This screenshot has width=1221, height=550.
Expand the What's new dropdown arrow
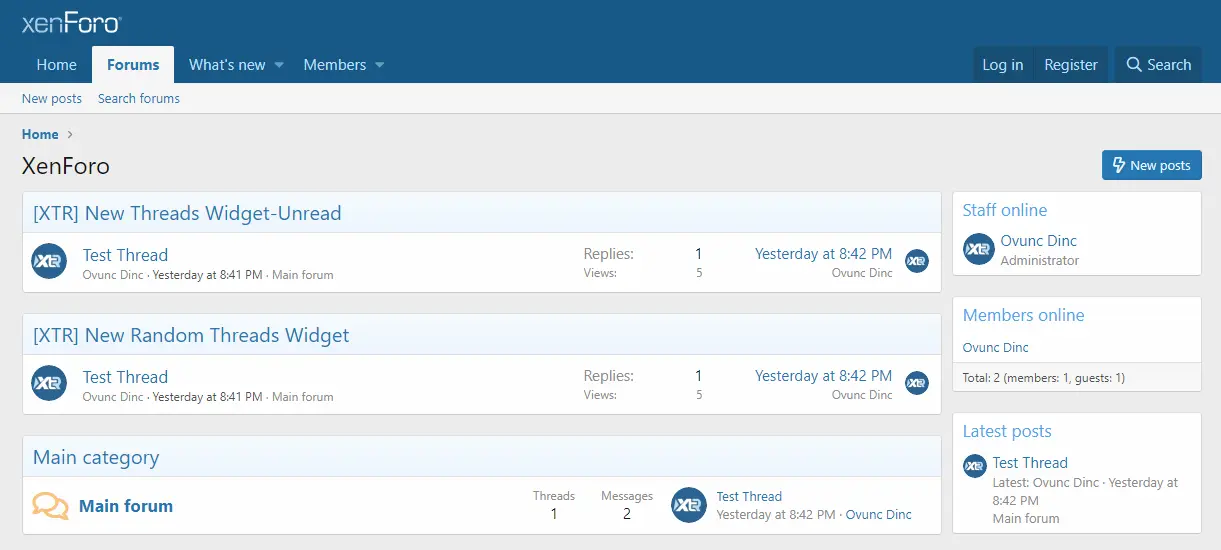point(279,65)
